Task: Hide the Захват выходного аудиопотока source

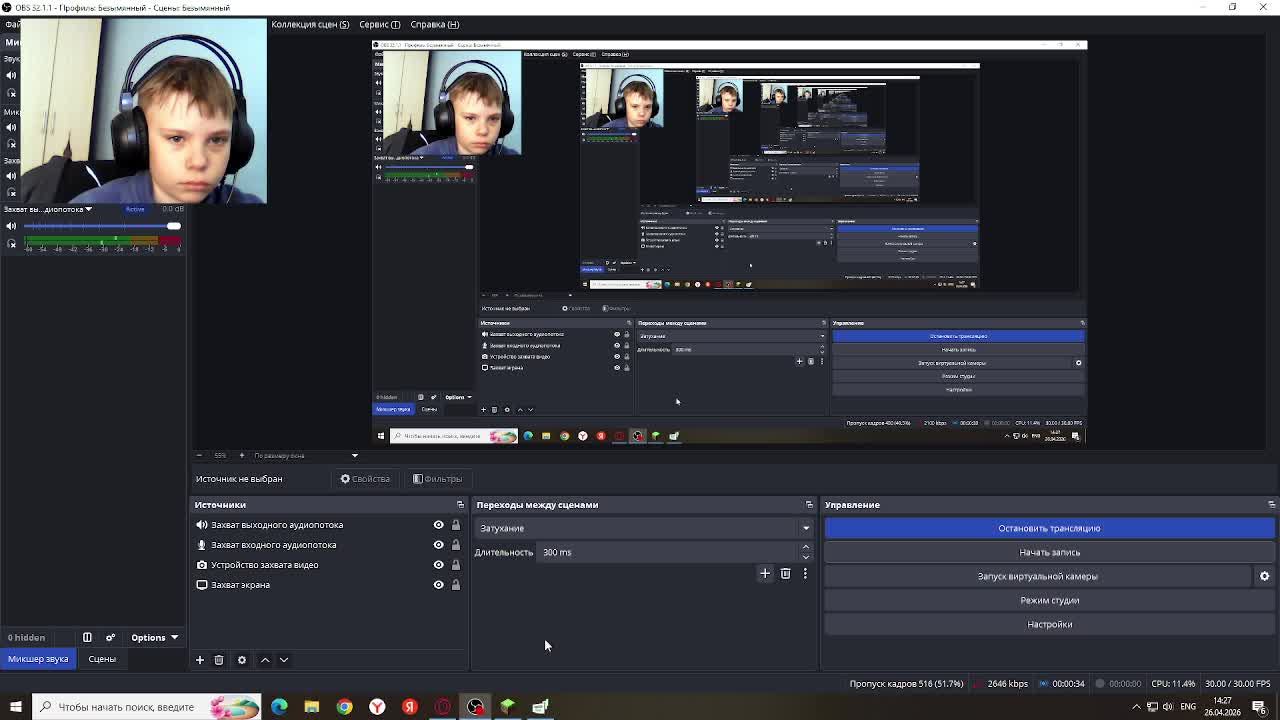Action: point(438,525)
